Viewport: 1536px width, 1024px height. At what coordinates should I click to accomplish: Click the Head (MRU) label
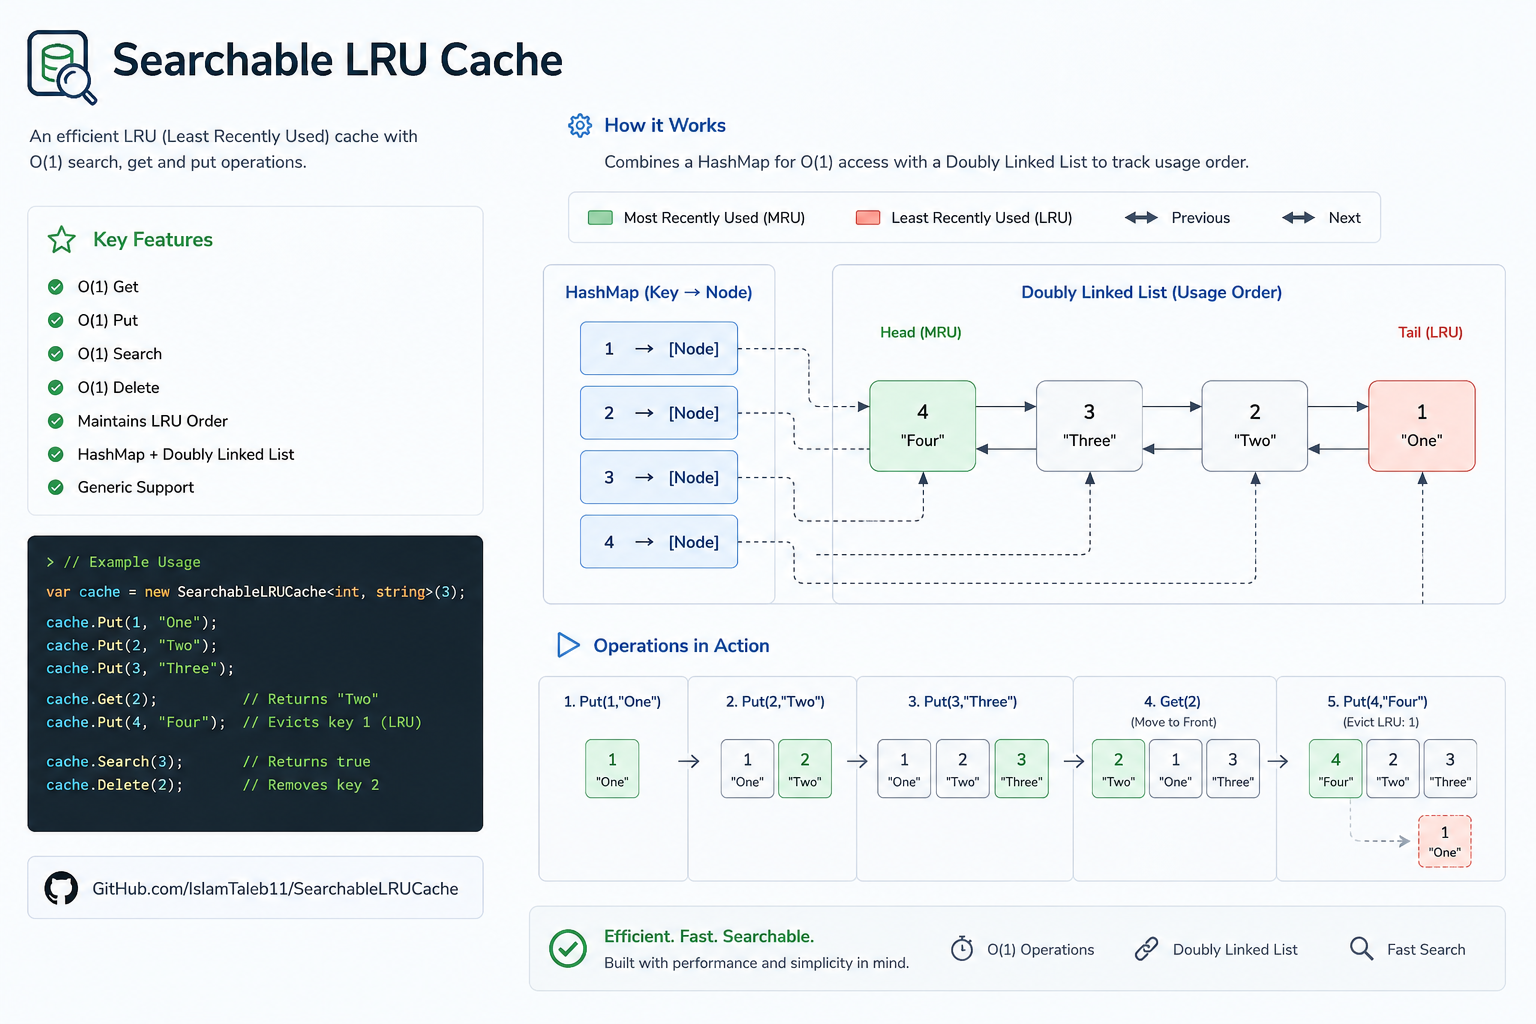tap(920, 332)
